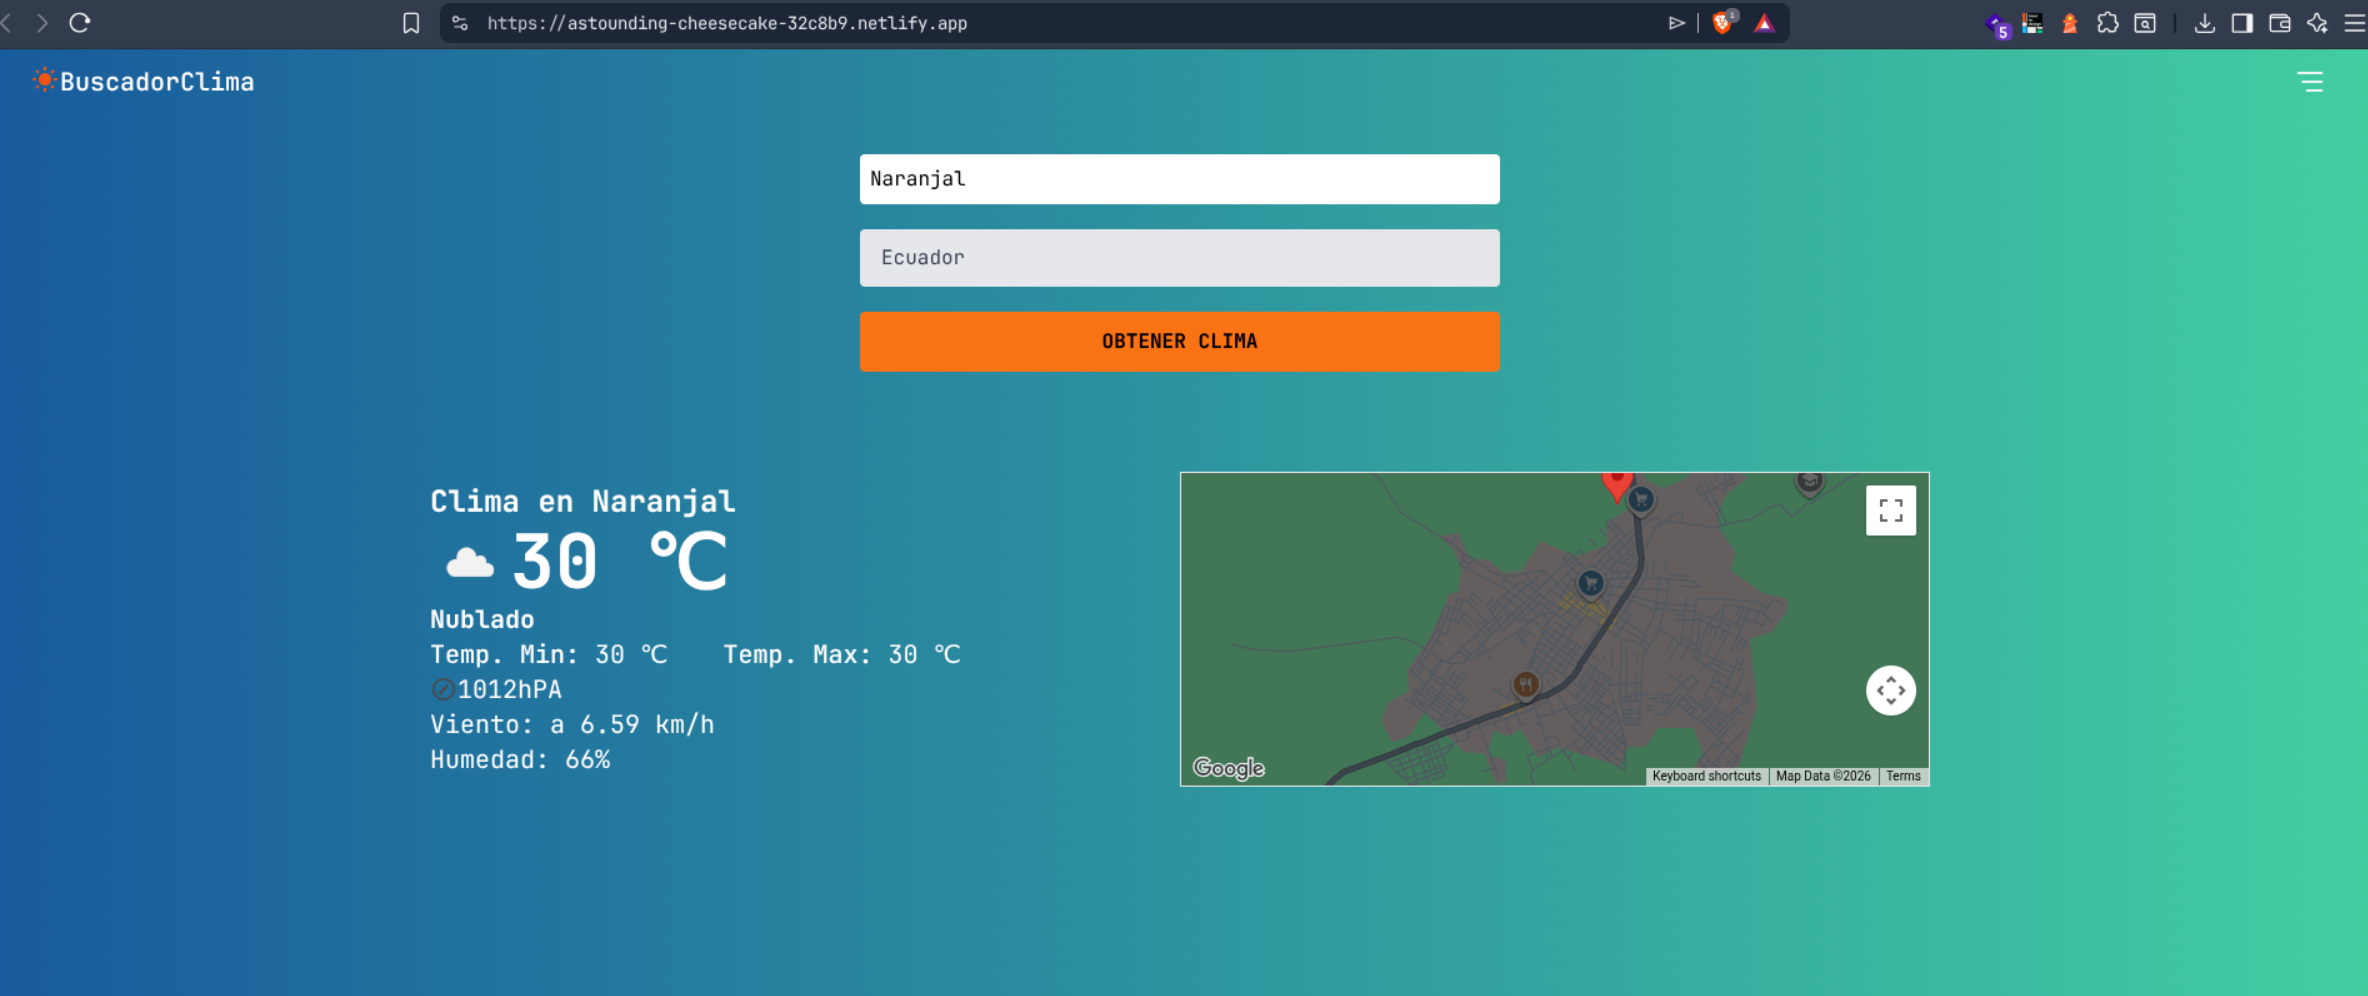Bookmark this page
The image size is (2368, 996).
pyautogui.click(x=411, y=23)
